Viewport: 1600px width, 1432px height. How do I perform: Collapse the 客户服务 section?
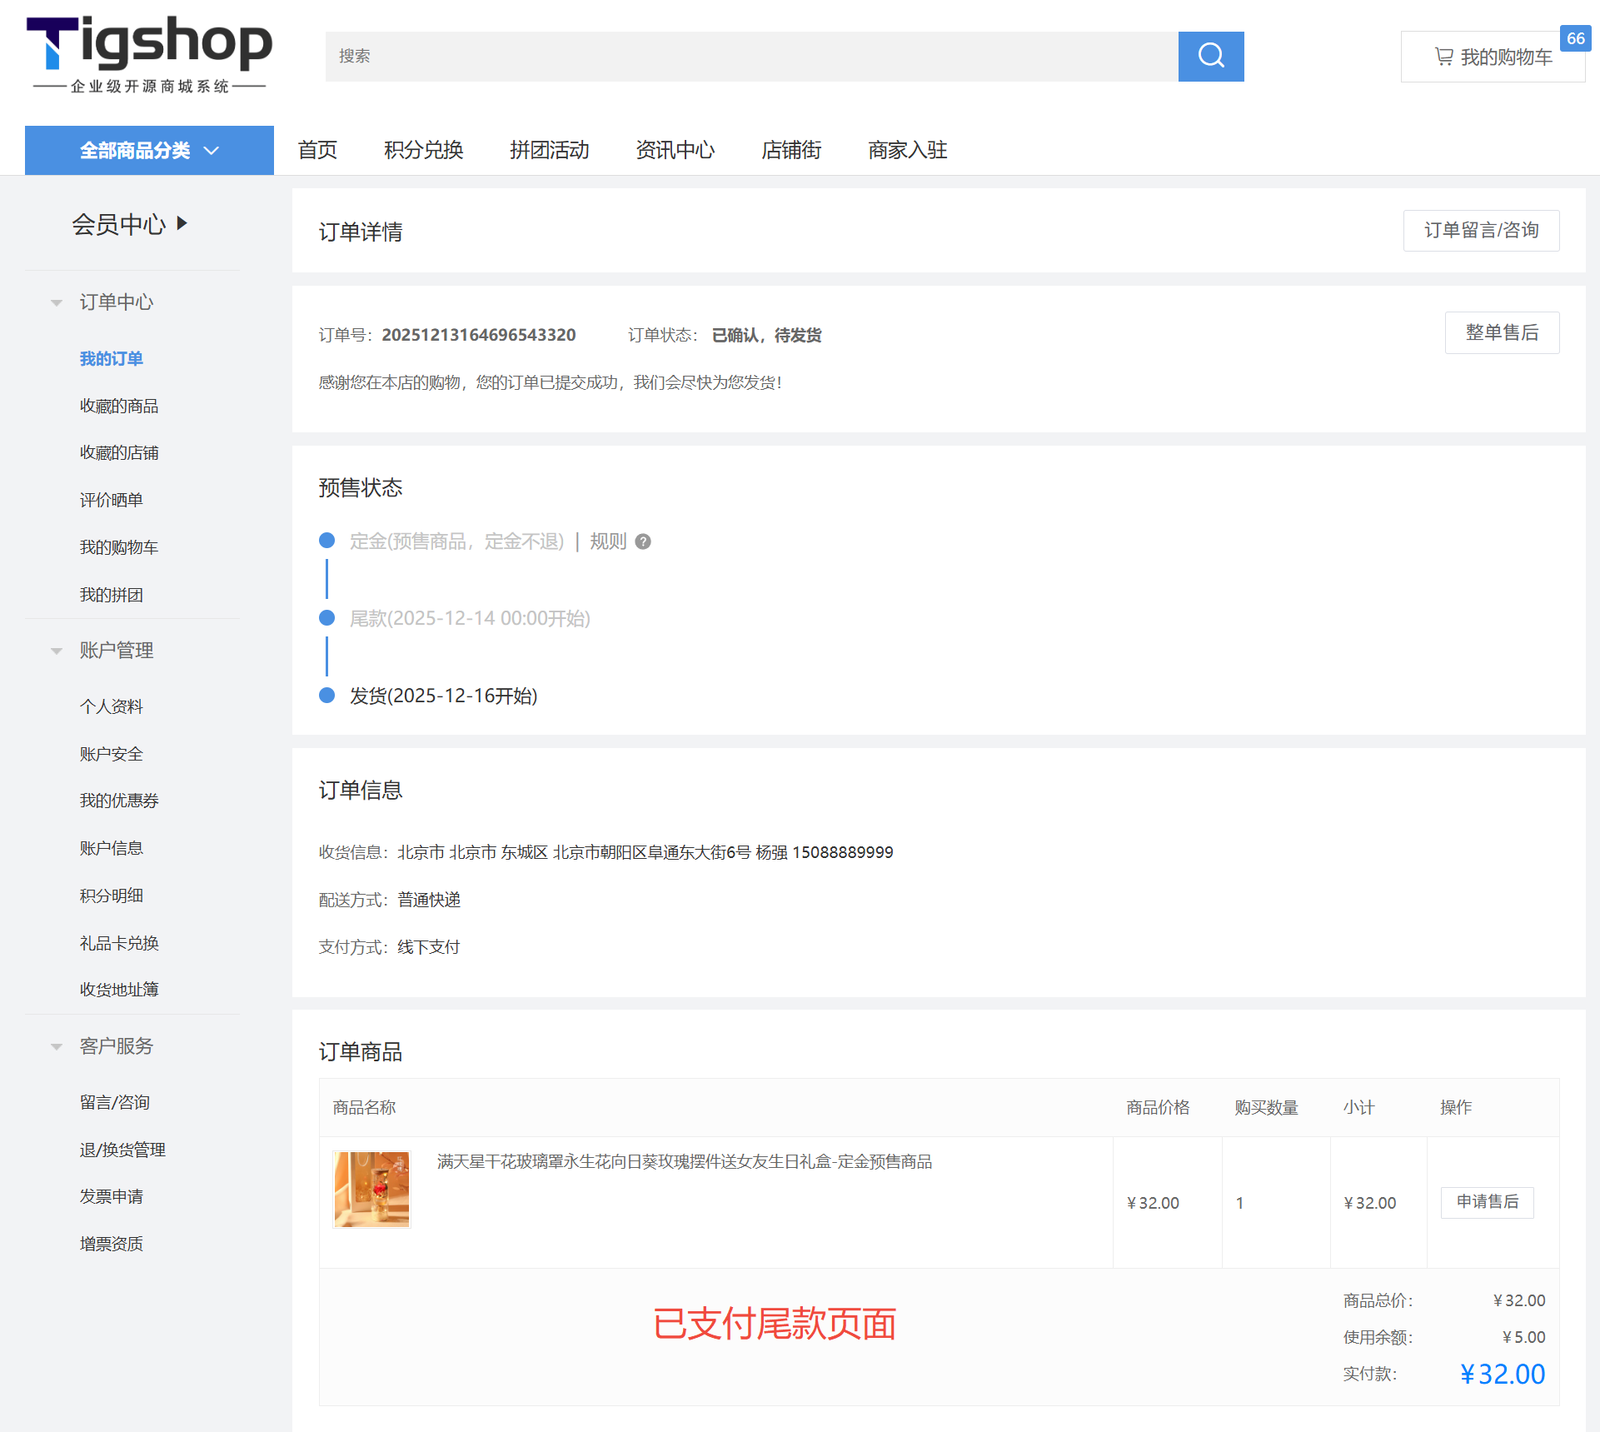pyautogui.click(x=57, y=1046)
